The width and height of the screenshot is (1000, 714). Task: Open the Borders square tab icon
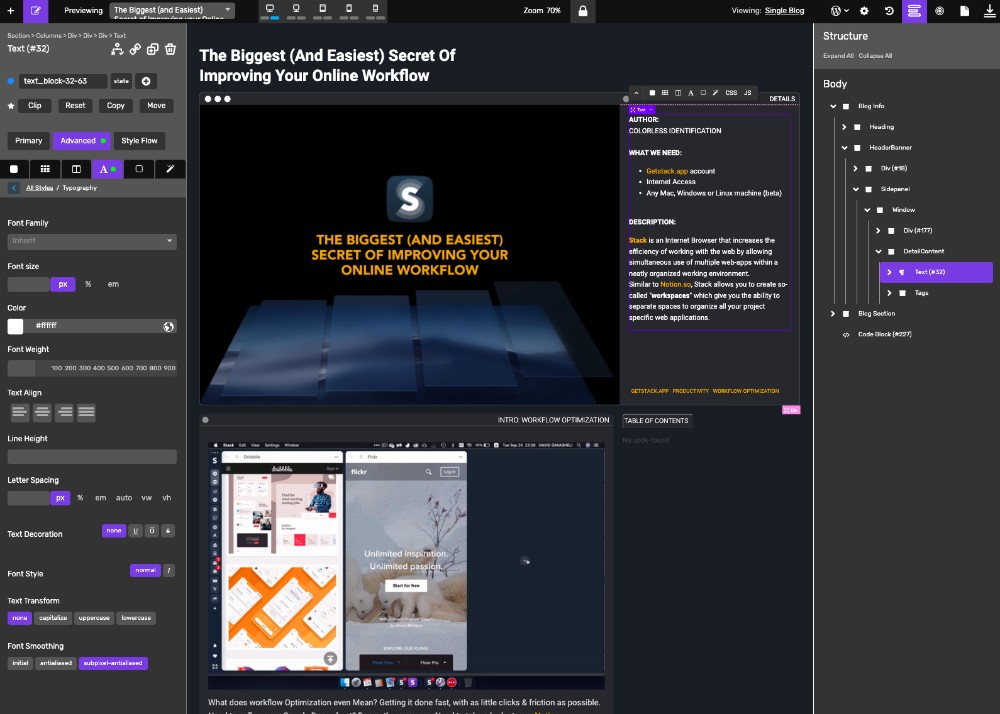[x=139, y=169]
